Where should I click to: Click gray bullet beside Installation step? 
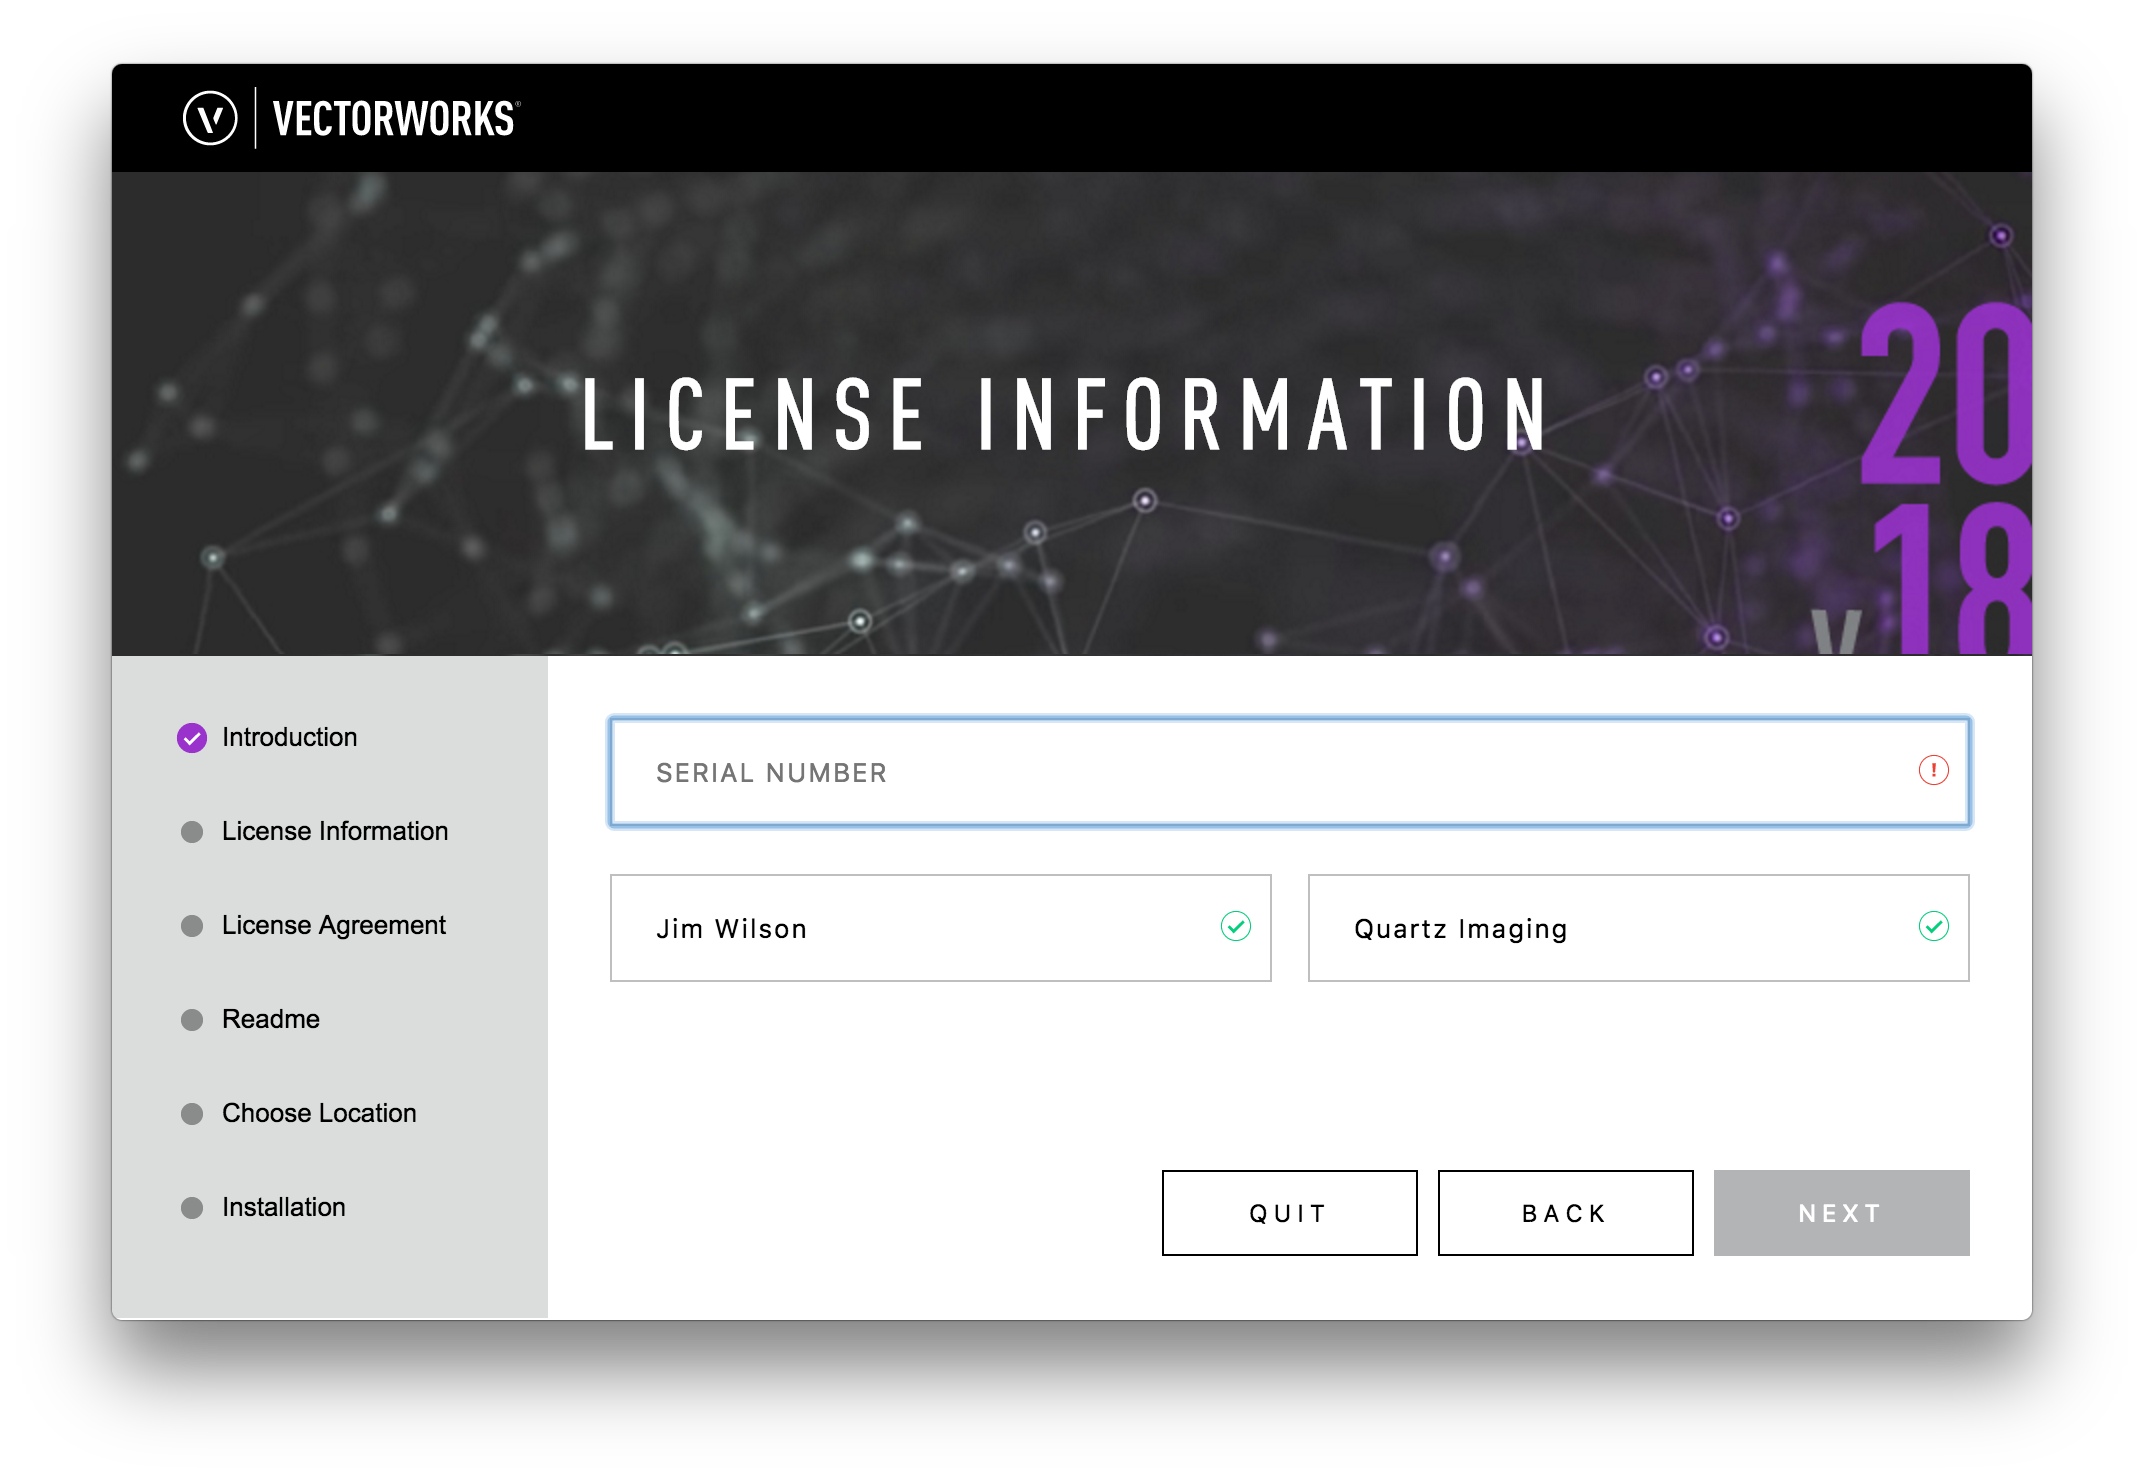[192, 1208]
